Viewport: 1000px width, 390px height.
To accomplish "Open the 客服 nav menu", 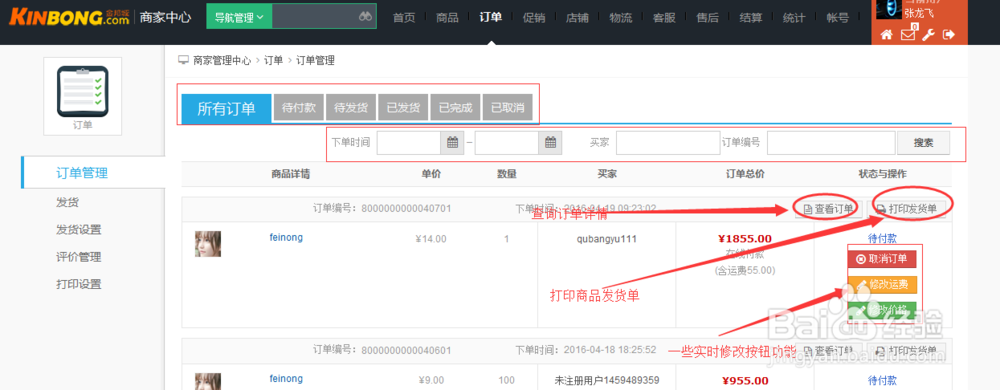I will point(664,18).
